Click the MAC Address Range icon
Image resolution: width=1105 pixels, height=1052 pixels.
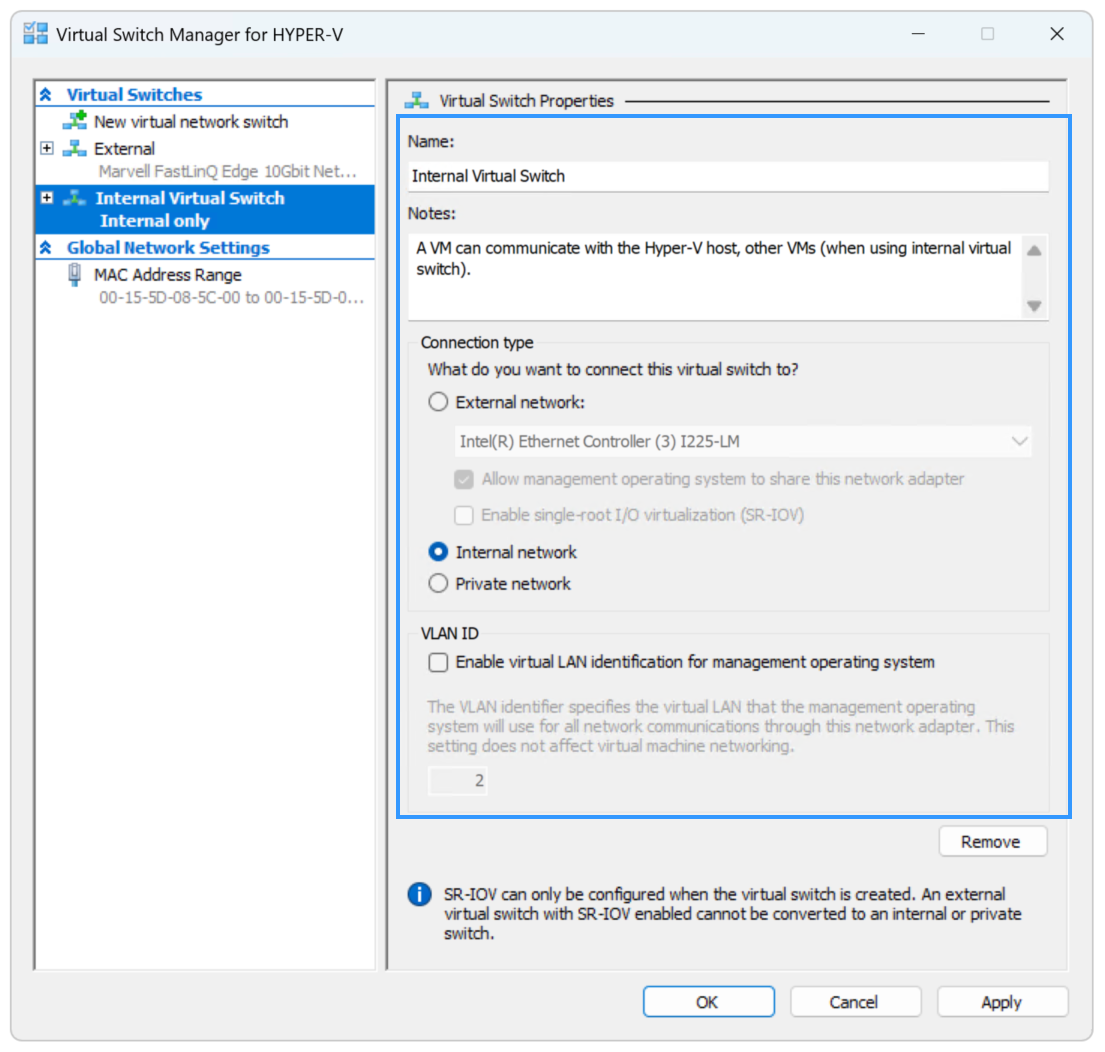tap(73, 275)
